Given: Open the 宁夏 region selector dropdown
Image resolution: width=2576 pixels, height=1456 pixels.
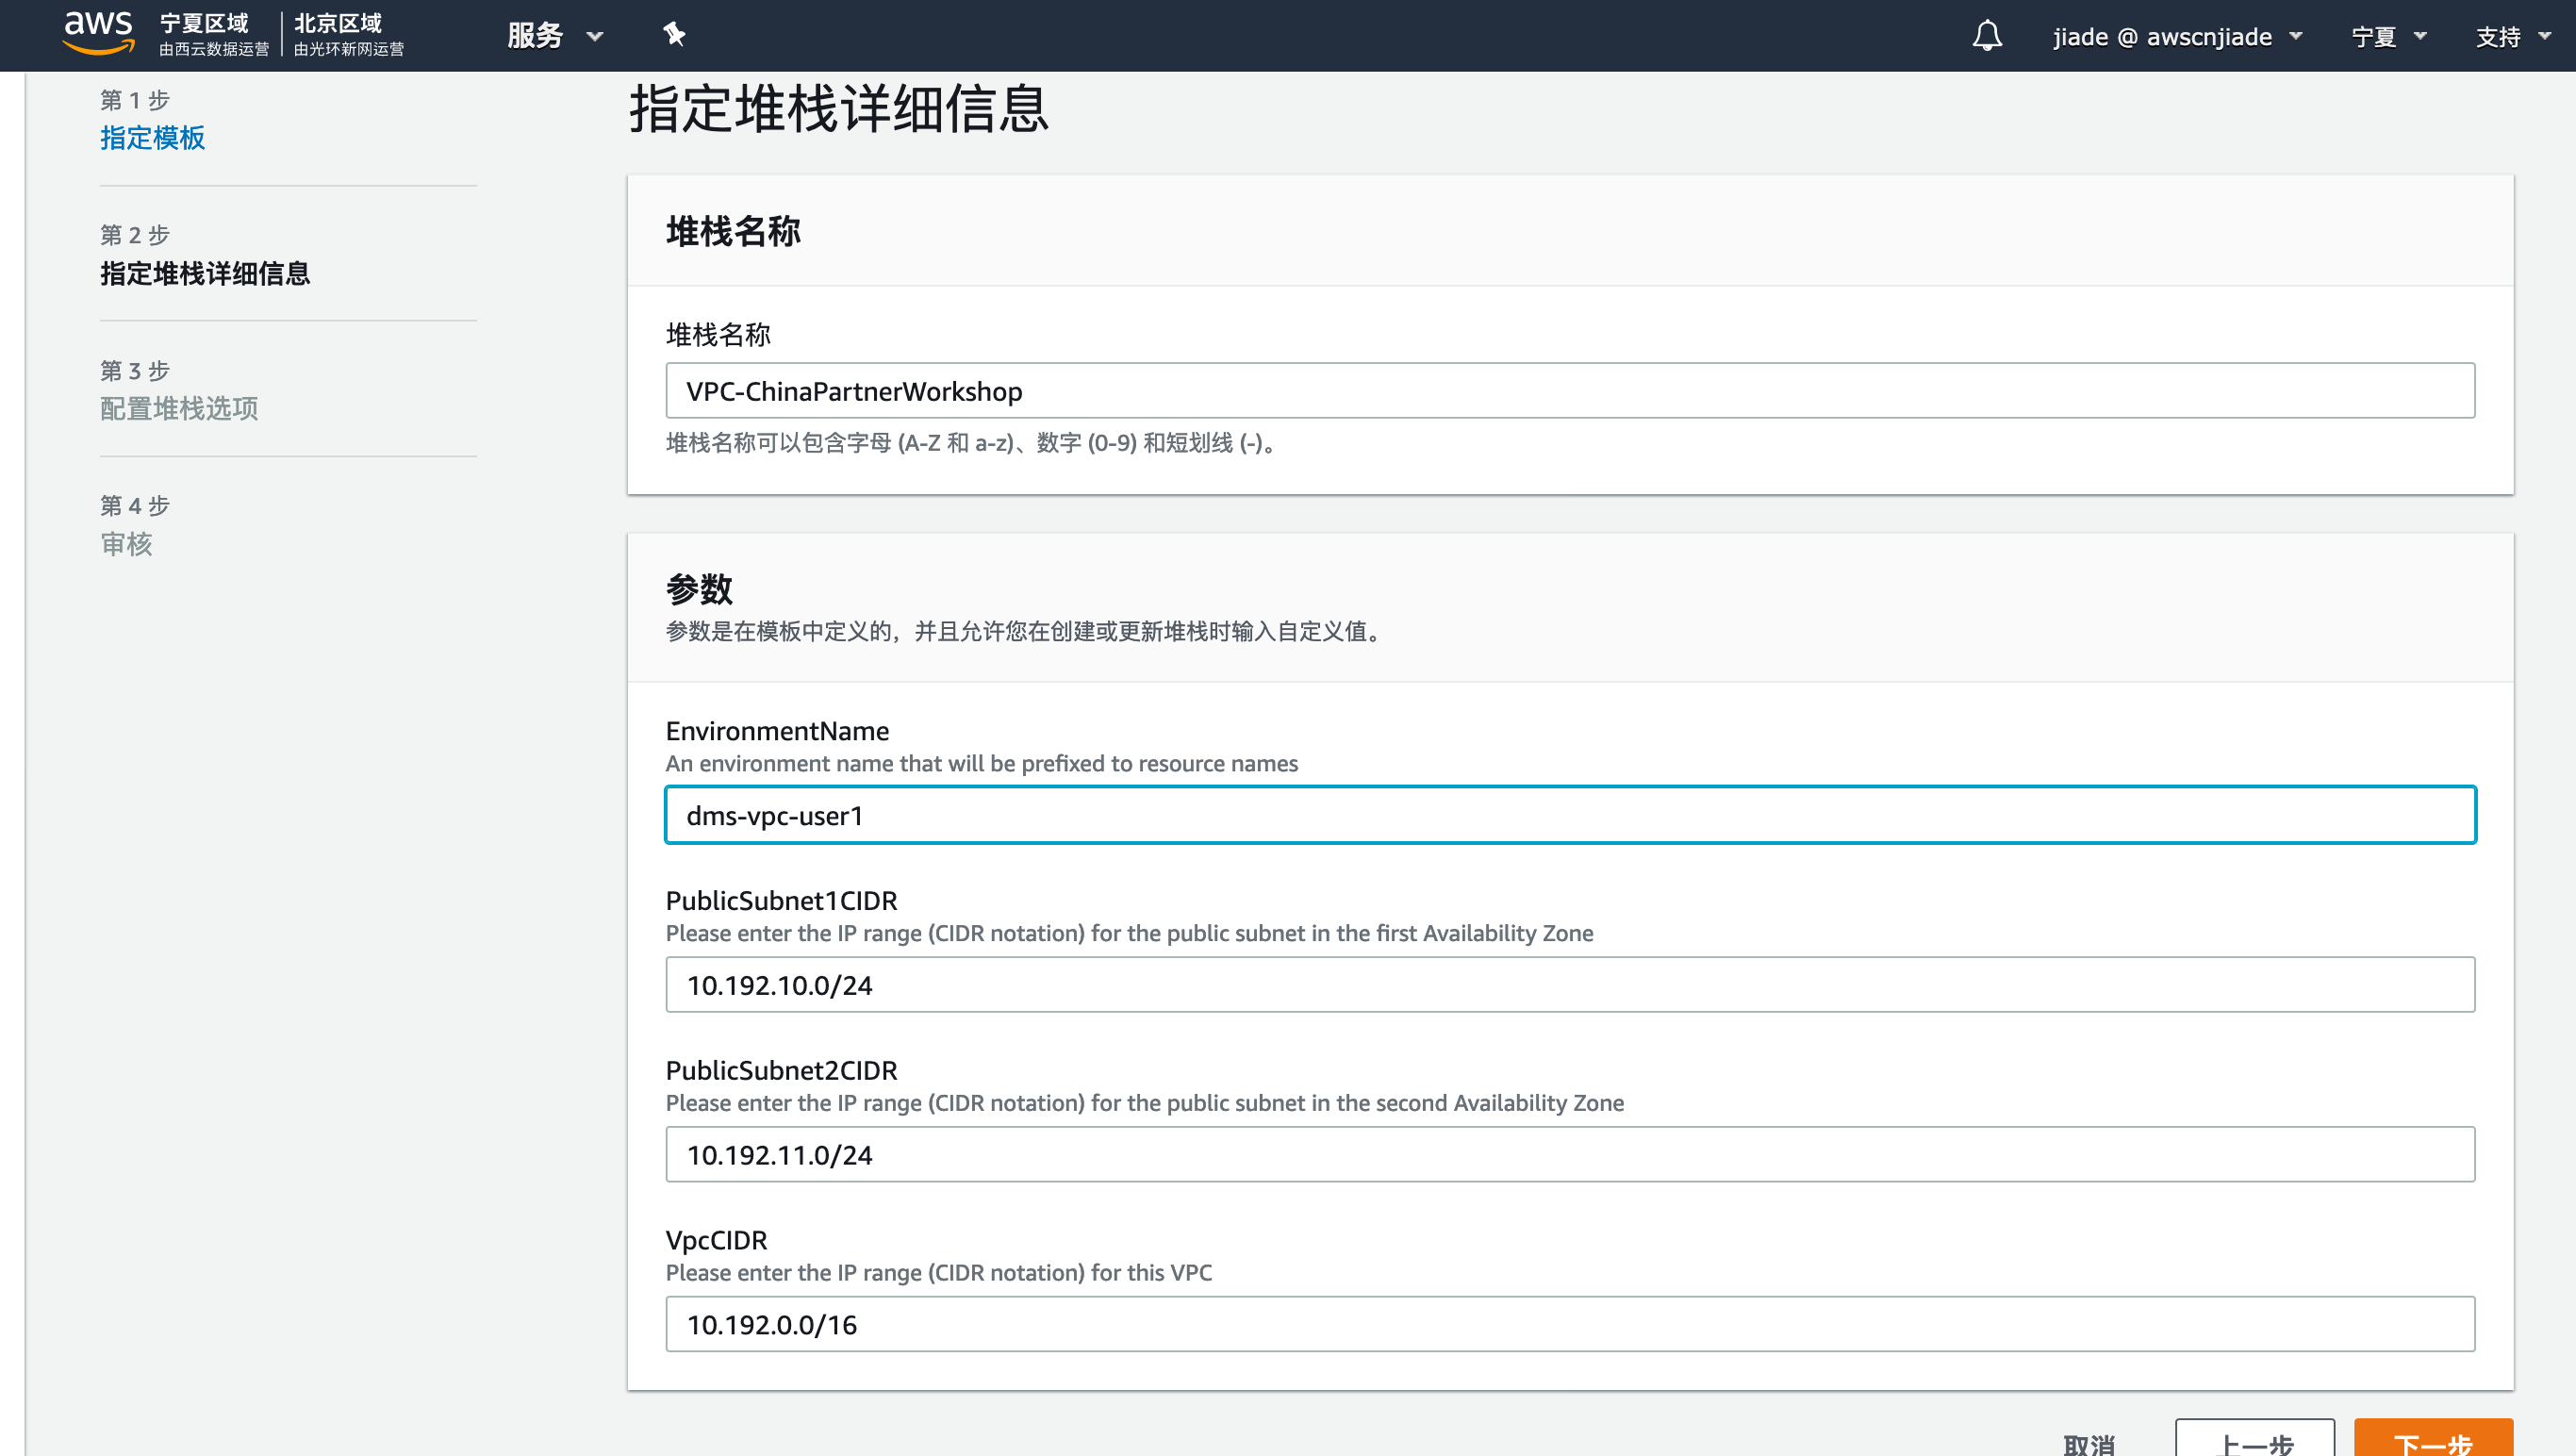Looking at the screenshot, I should pos(2391,35).
